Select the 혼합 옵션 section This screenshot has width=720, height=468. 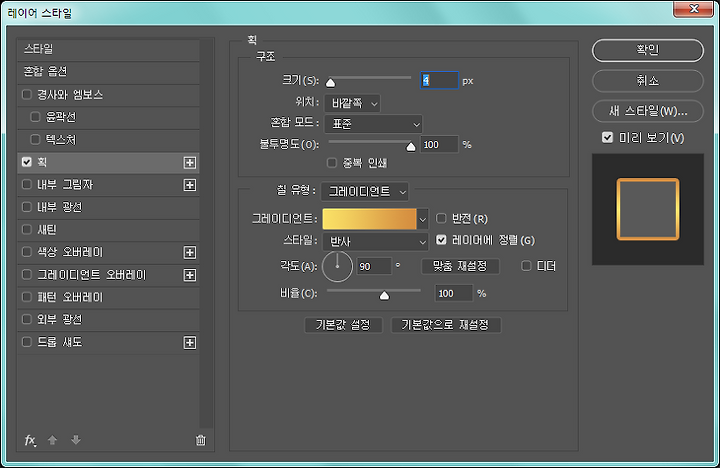coord(108,72)
